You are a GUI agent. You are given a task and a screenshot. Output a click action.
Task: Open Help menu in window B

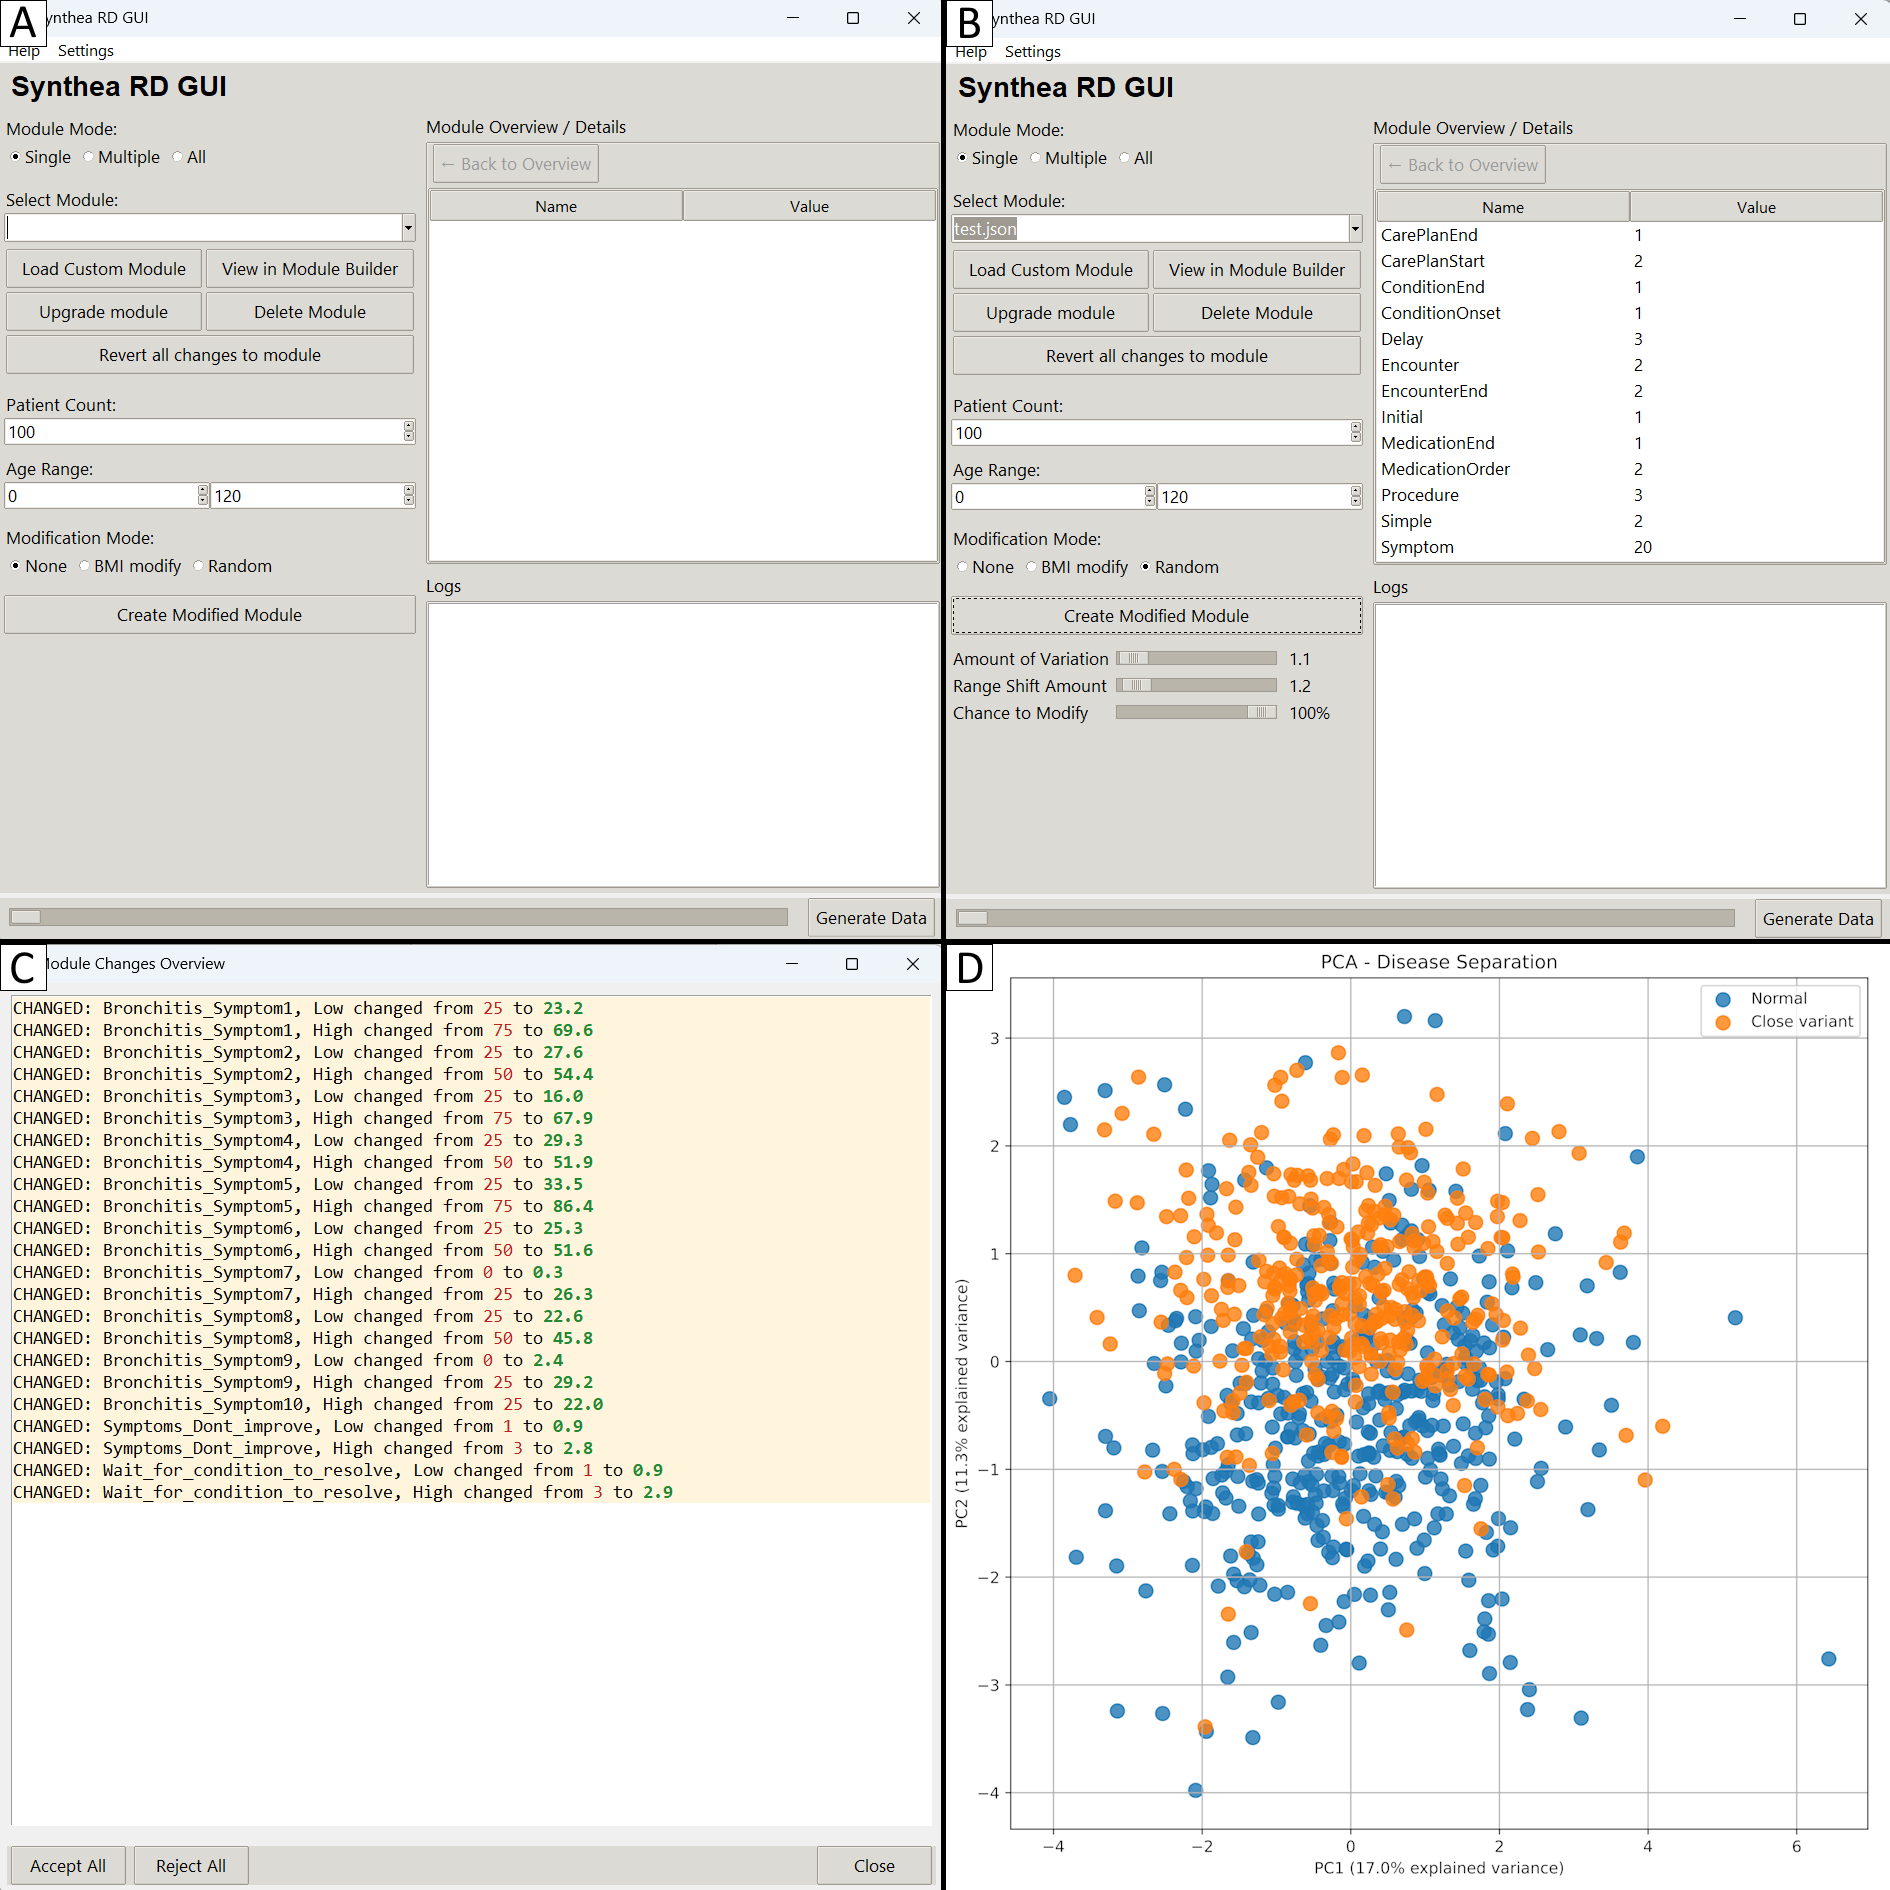tap(971, 52)
